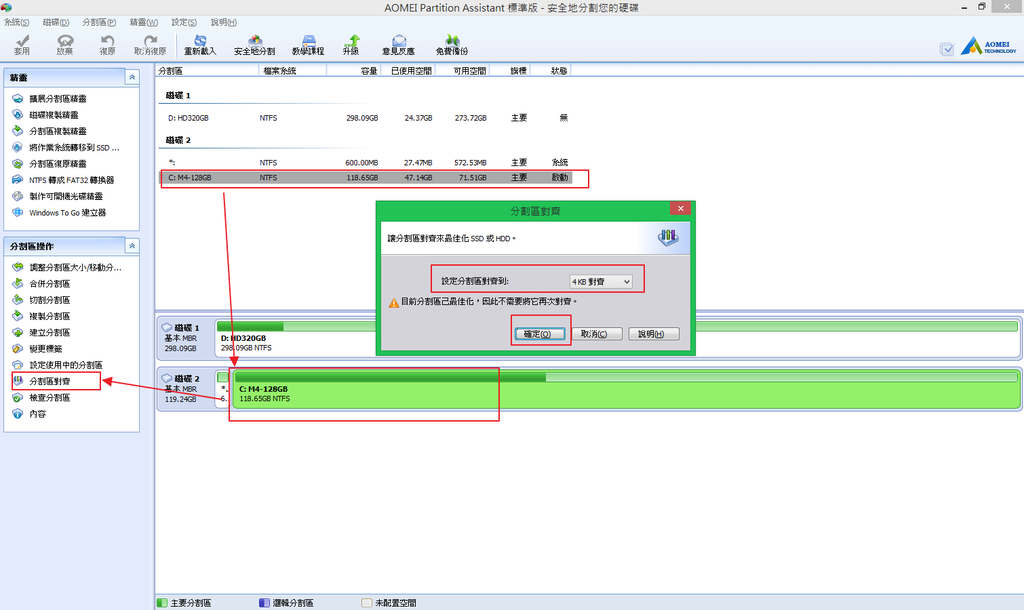Choose the 檢查分割區 operation icon
The image size is (1024, 610).
point(18,397)
